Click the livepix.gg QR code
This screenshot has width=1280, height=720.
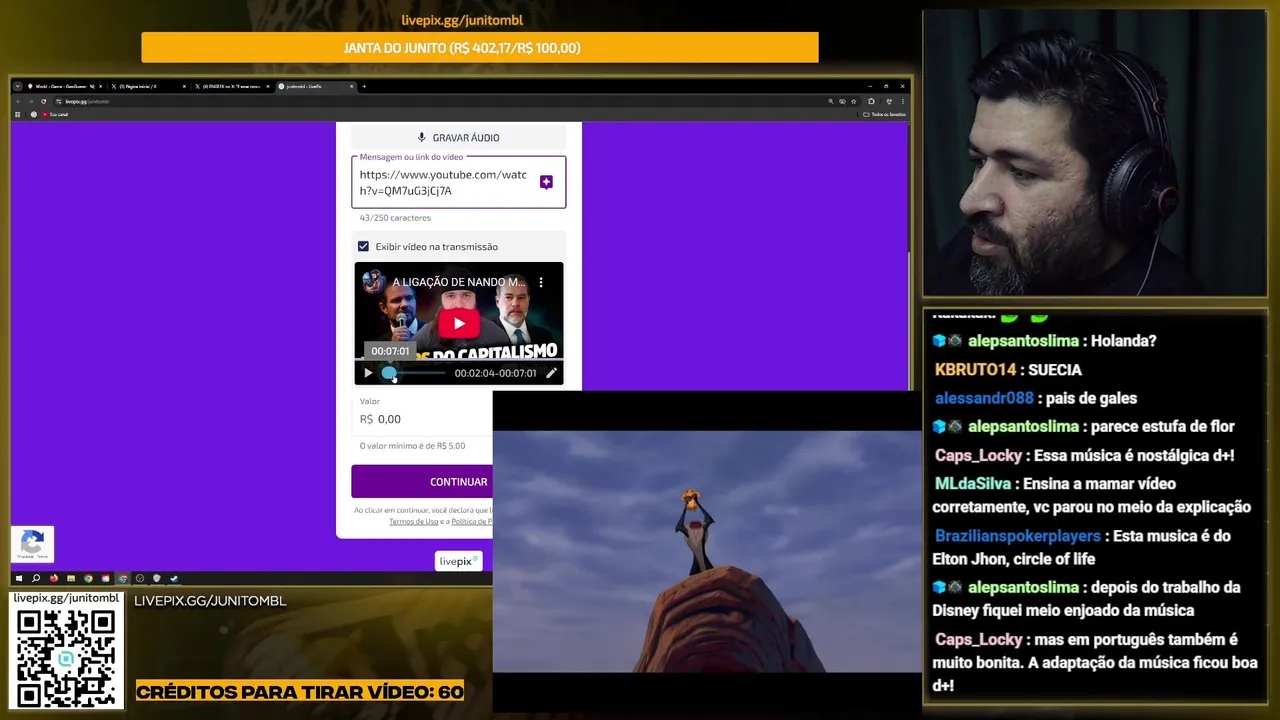pyautogui.click(x=66, y=658)
